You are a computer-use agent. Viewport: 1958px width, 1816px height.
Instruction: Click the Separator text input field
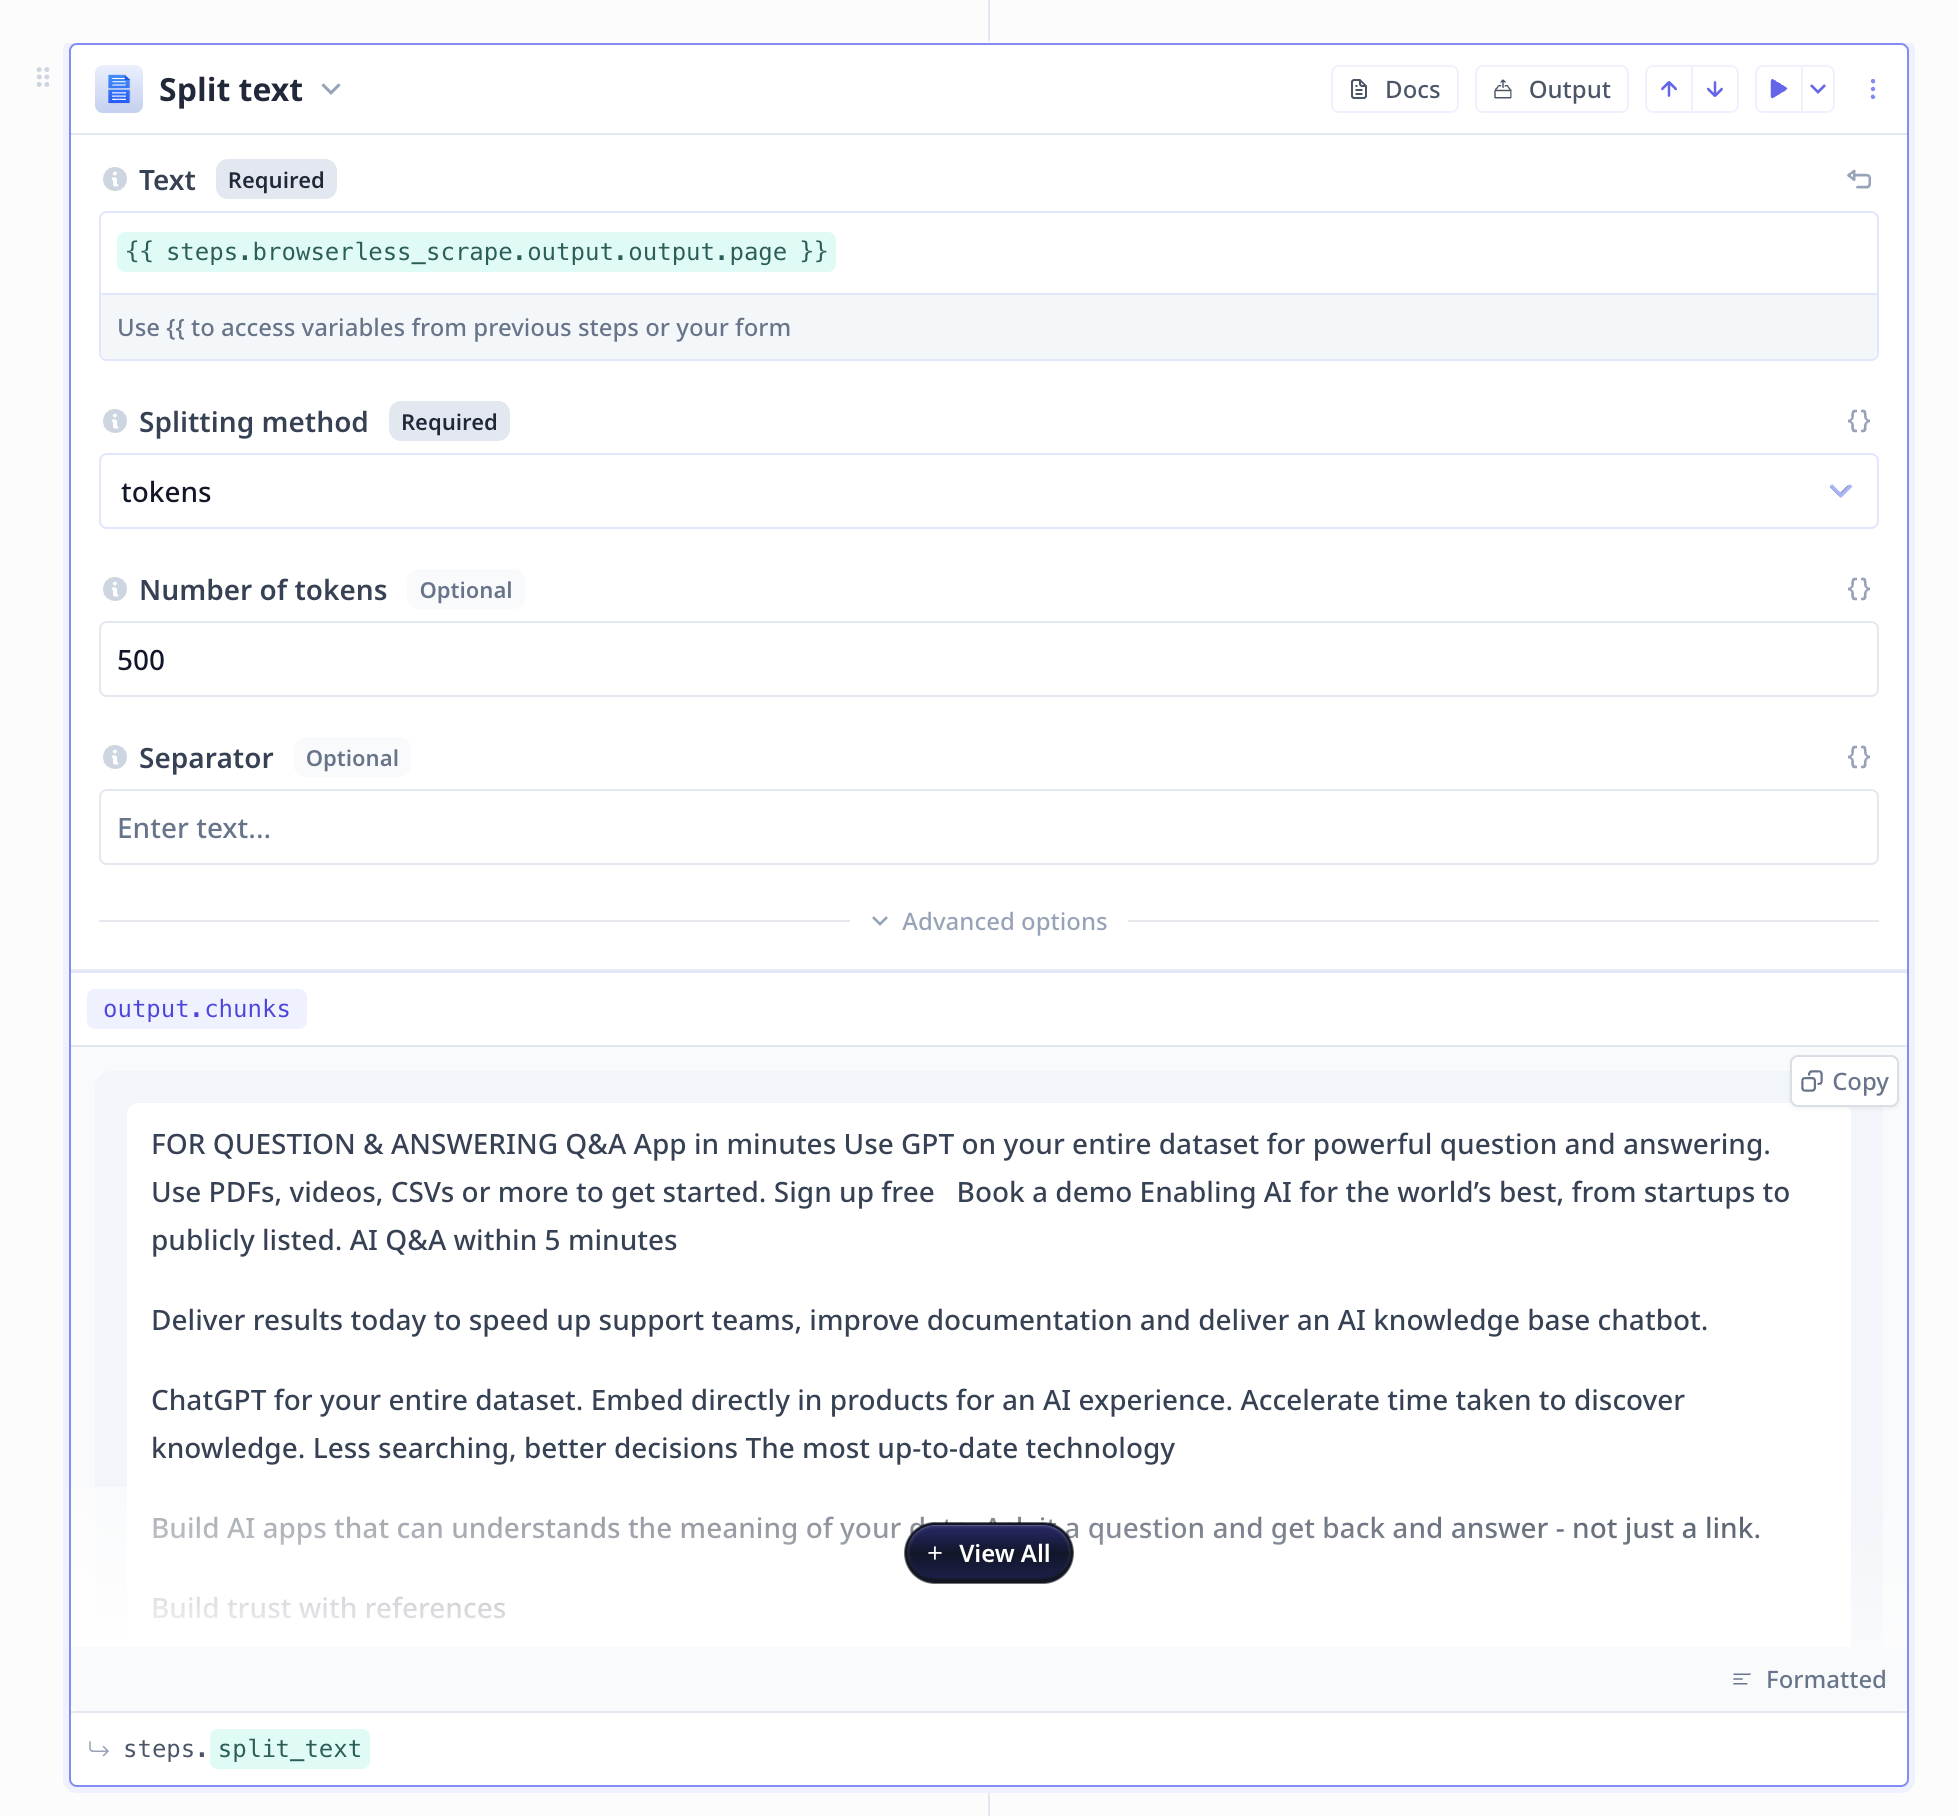988,827
